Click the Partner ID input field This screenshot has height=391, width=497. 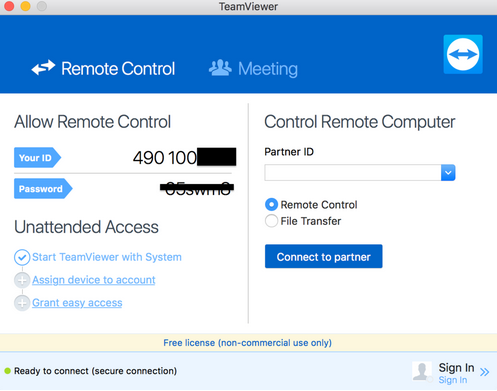click(353, 173)
